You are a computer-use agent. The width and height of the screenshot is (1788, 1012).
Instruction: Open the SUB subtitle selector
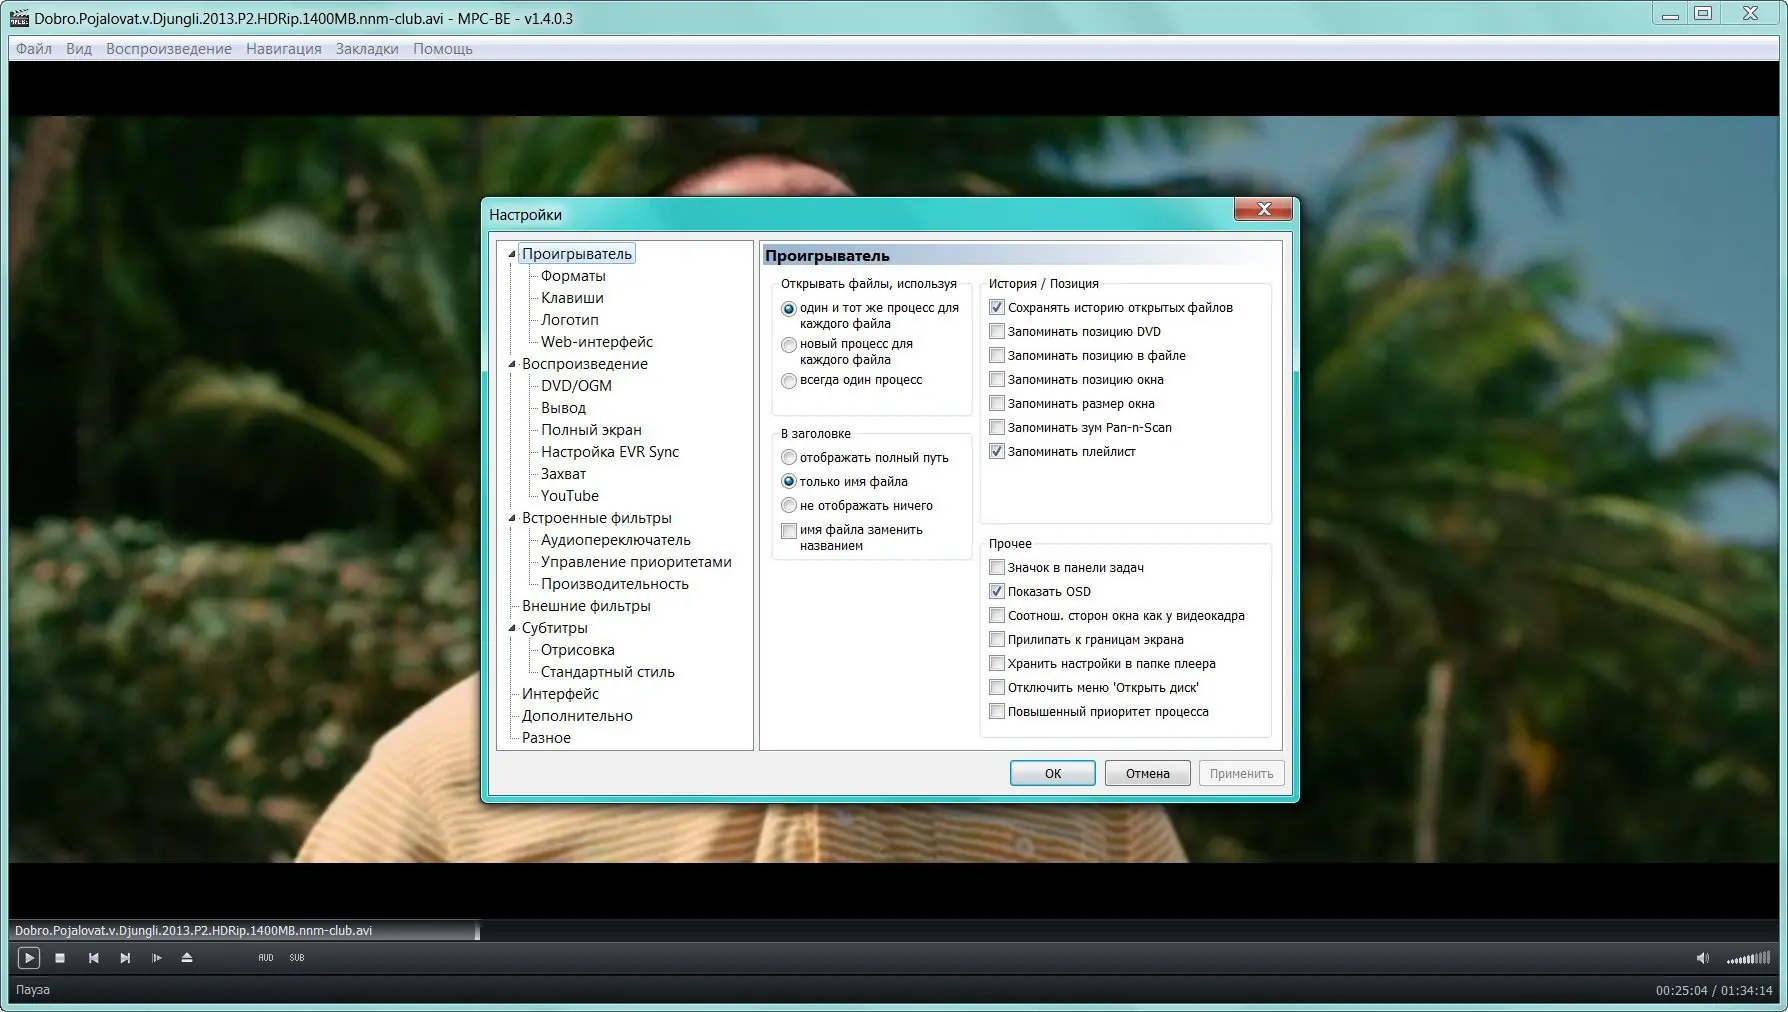click(297, 958)
